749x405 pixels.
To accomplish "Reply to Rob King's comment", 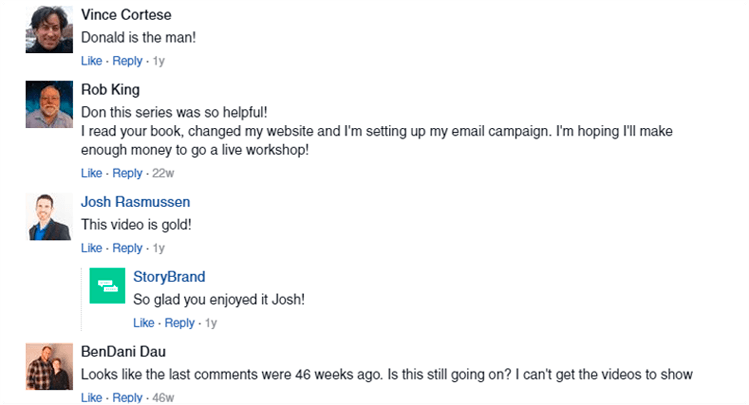I will [x=127, y=173].
